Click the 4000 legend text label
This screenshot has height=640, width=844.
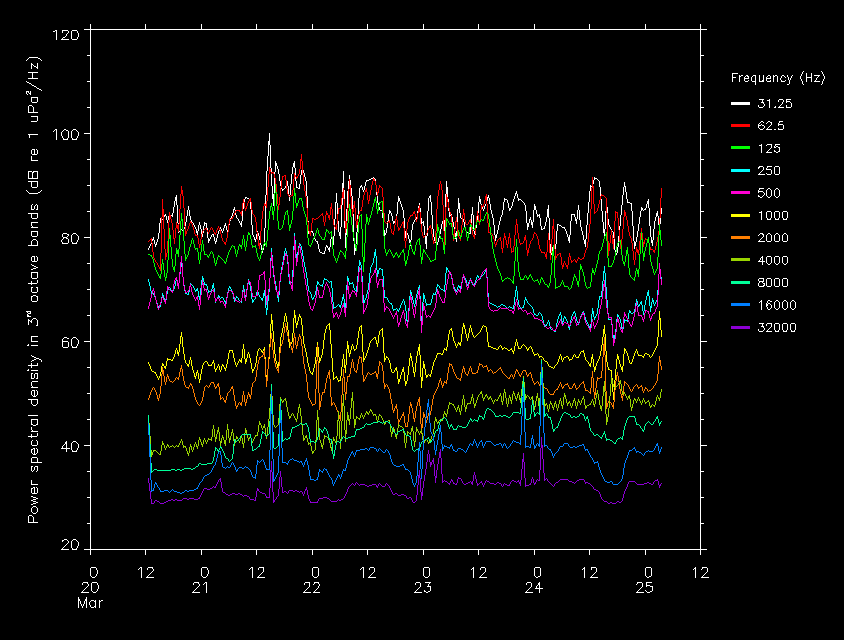(777, 260)
